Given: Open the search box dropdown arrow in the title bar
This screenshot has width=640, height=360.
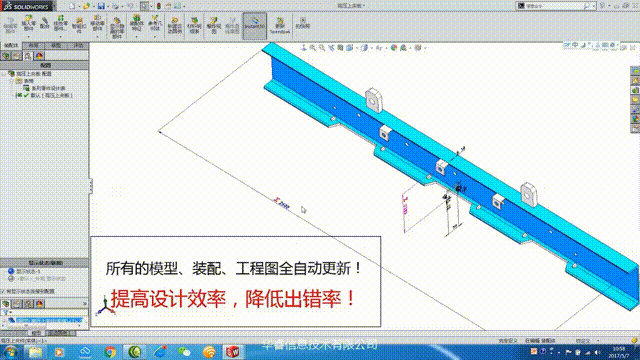Looking at the screenshot, I should 594,6.
